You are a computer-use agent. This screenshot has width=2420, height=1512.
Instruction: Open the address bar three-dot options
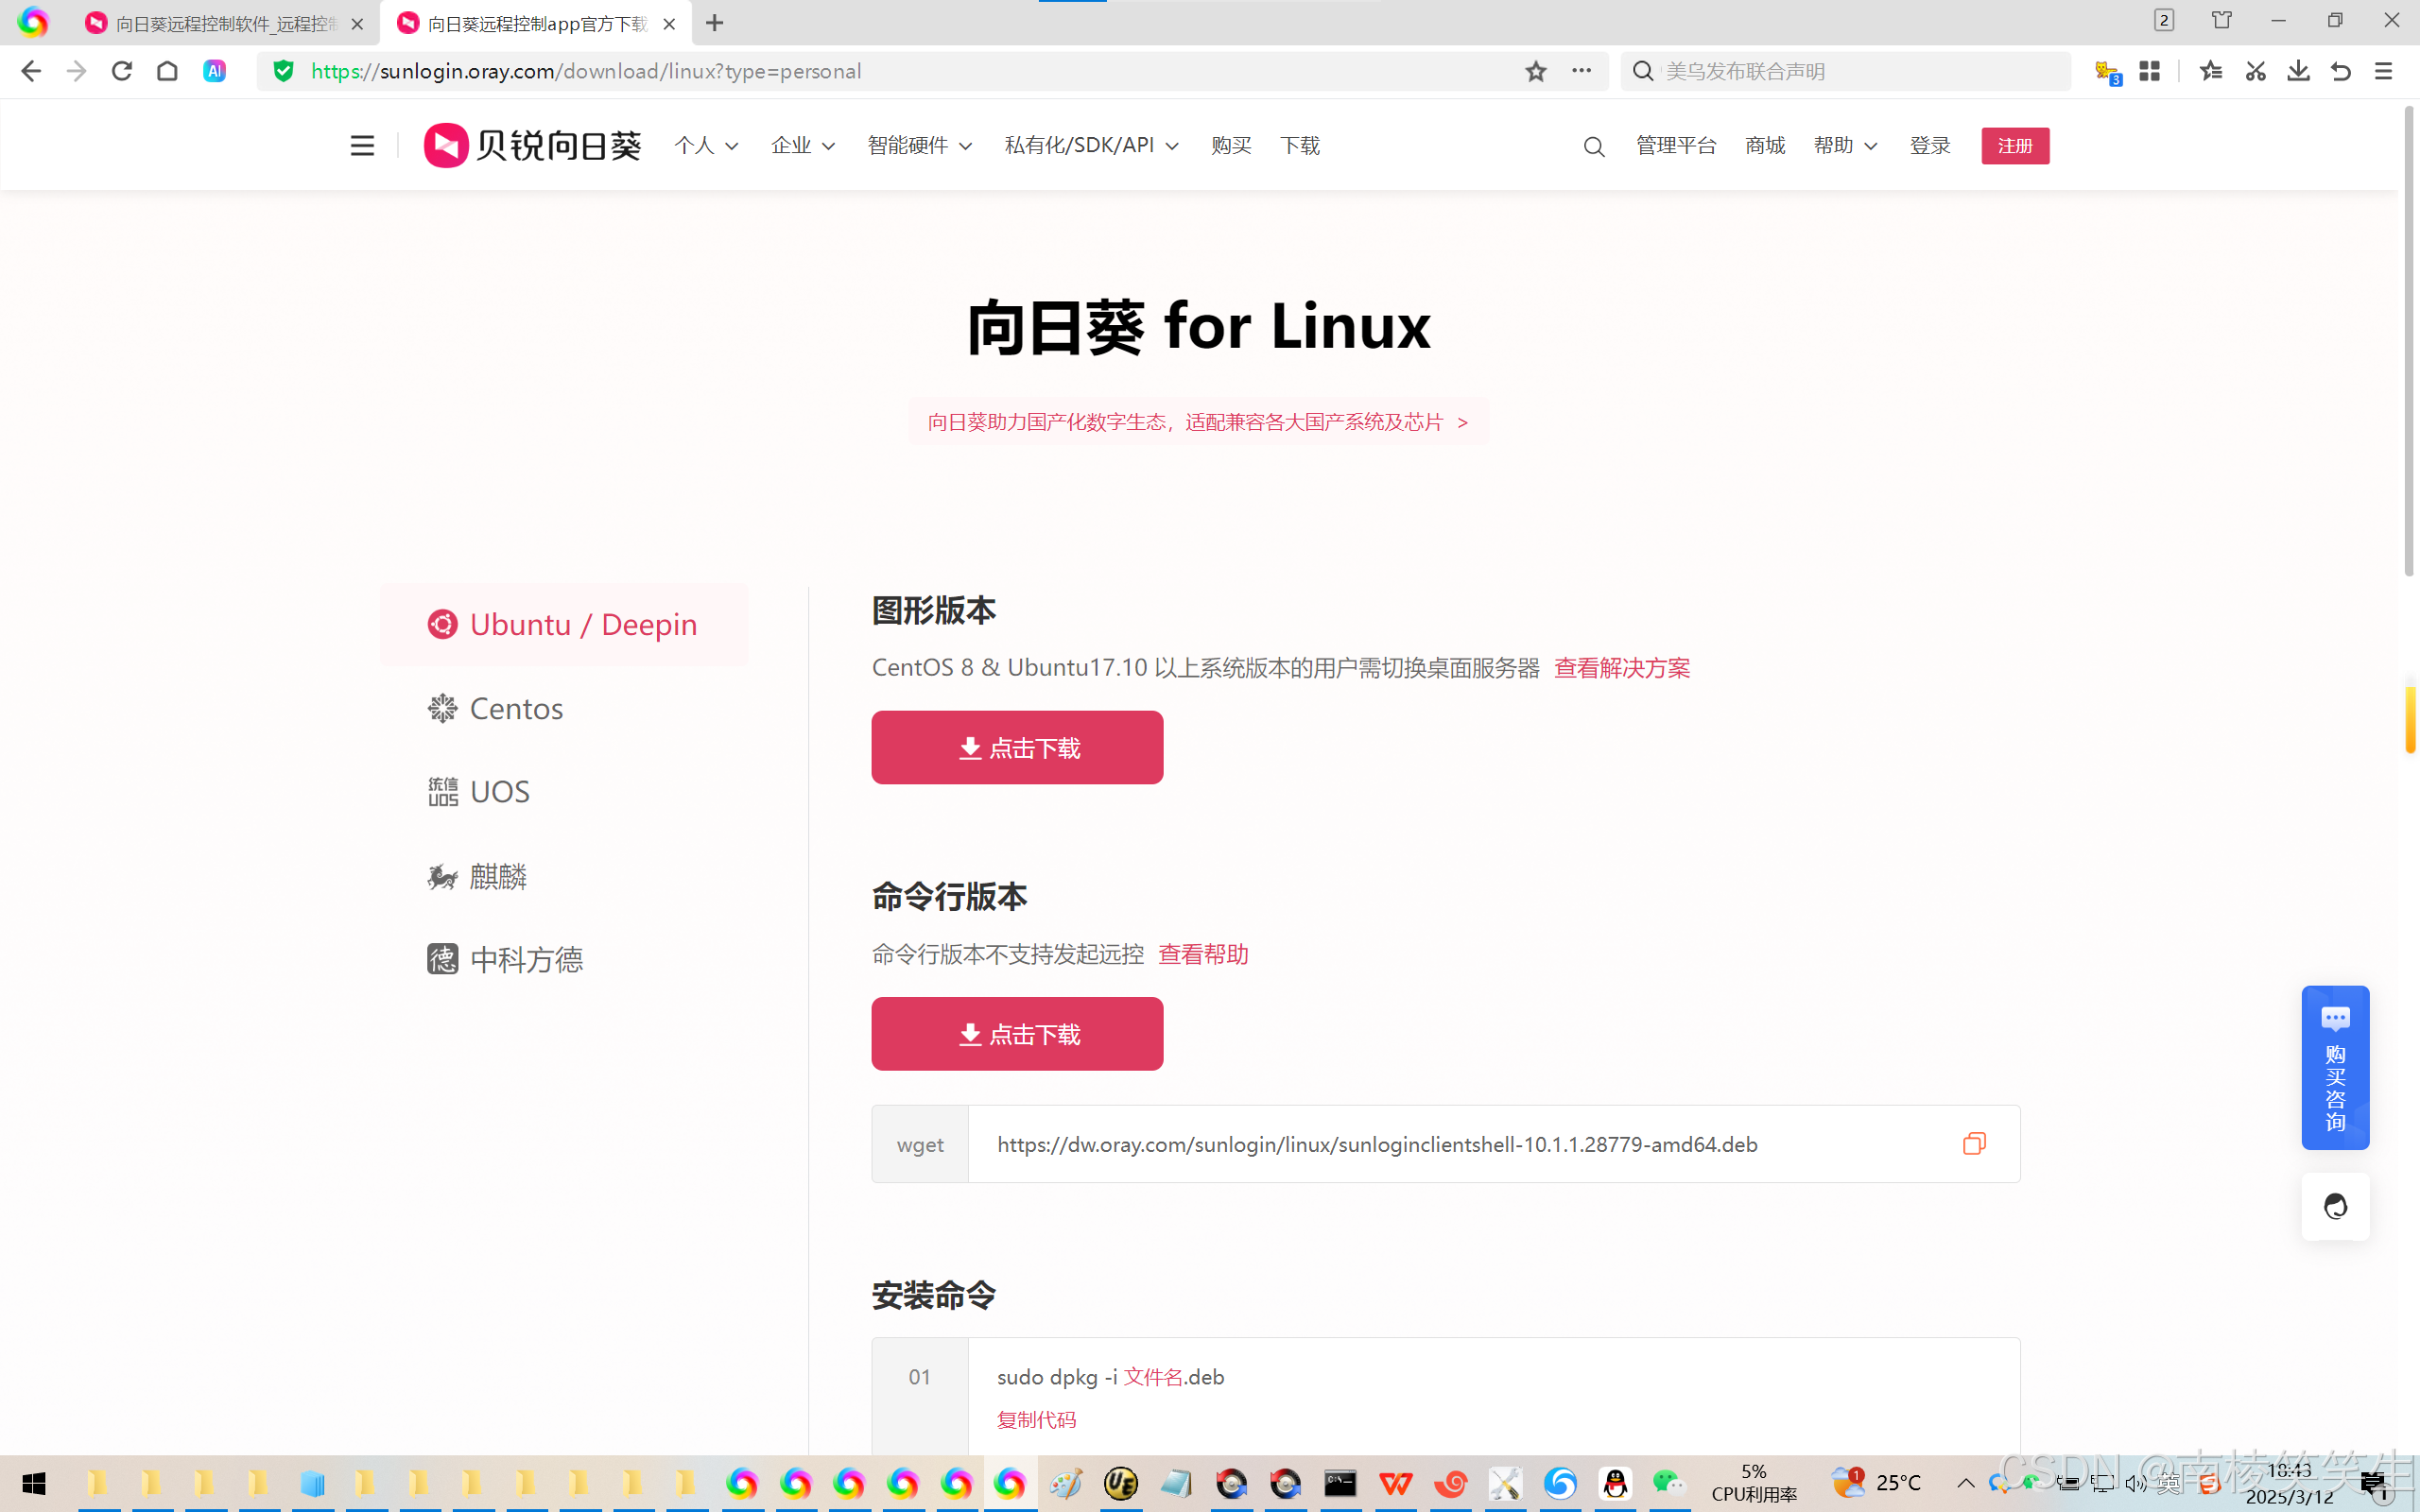[1581, 71]
